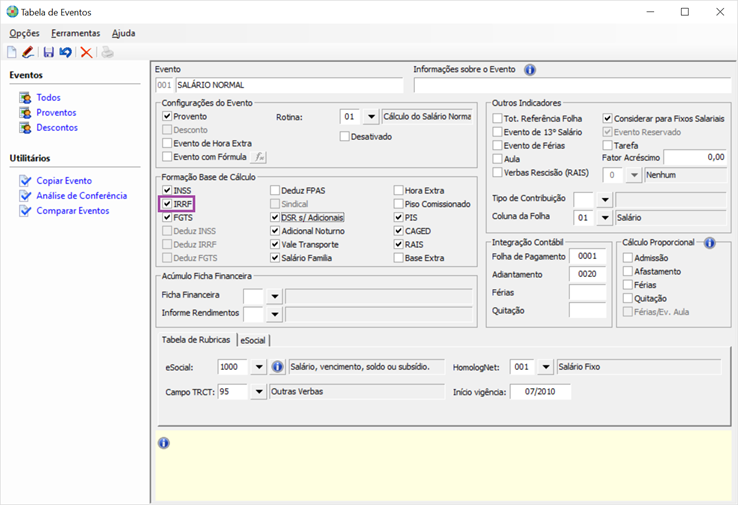This screenshot has width=738, height=505.
Task: Click the red X delete icon
Action: click(86, 52)
